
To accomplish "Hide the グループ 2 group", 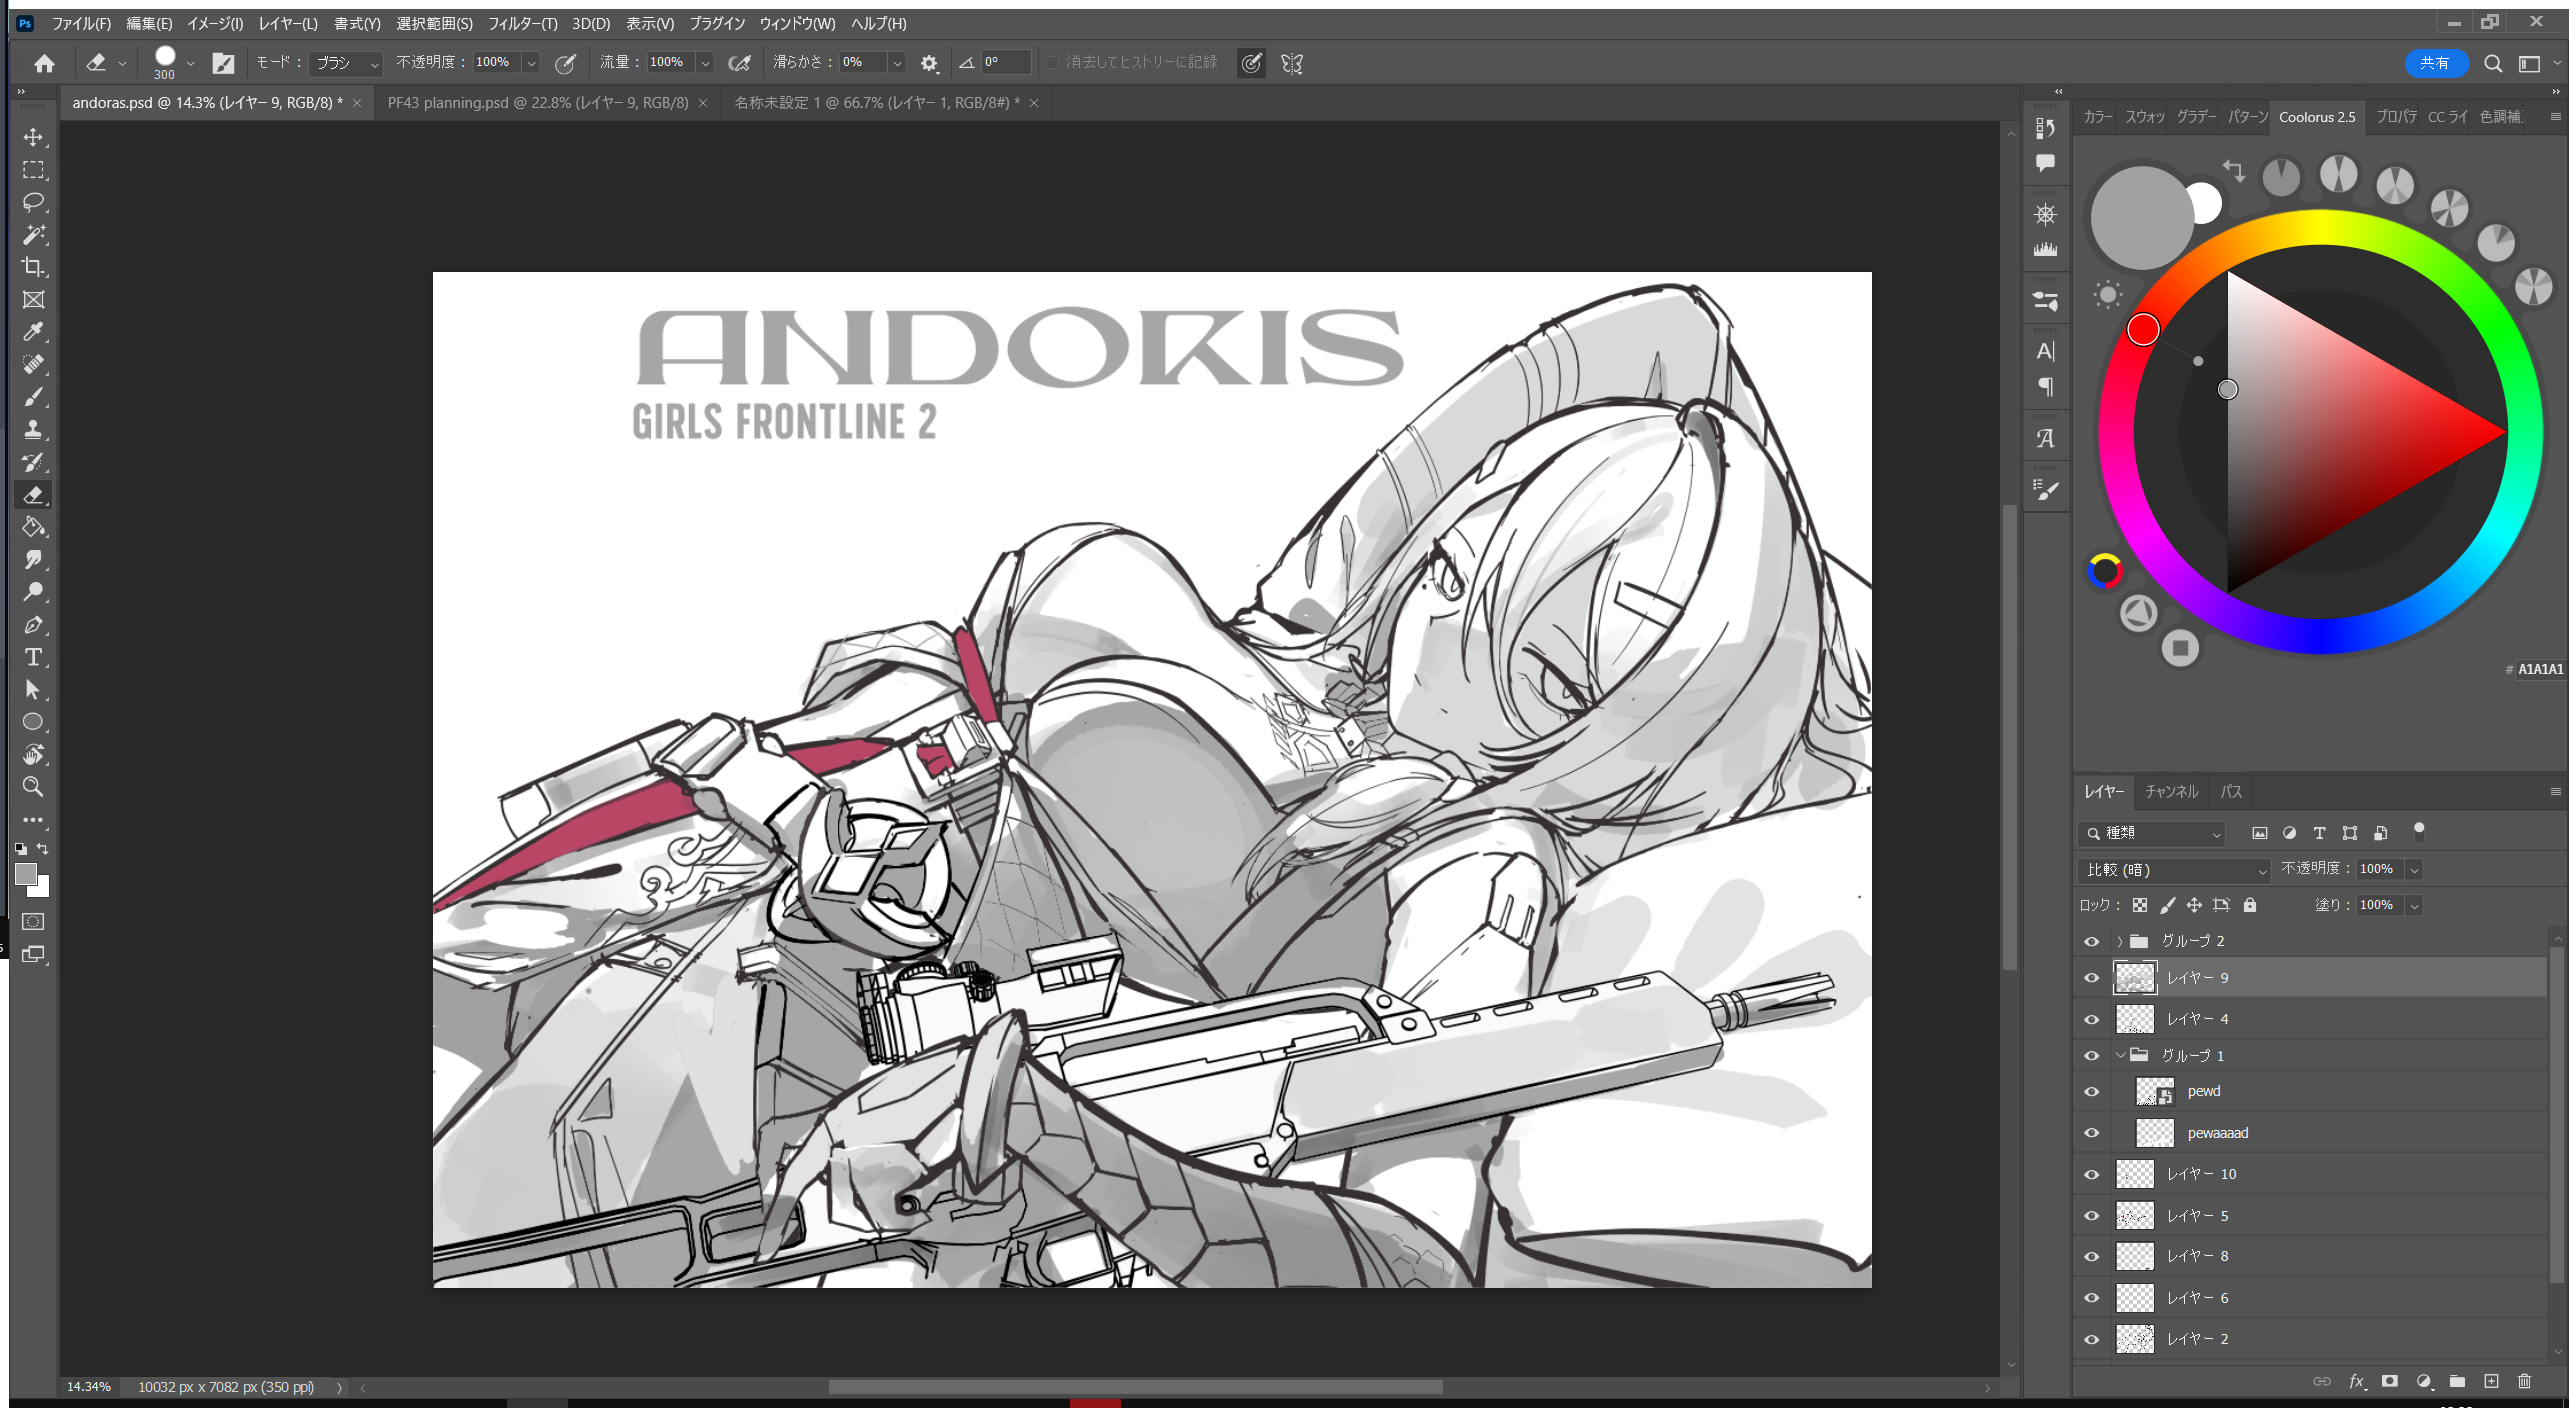I will tap(2091, 941).
